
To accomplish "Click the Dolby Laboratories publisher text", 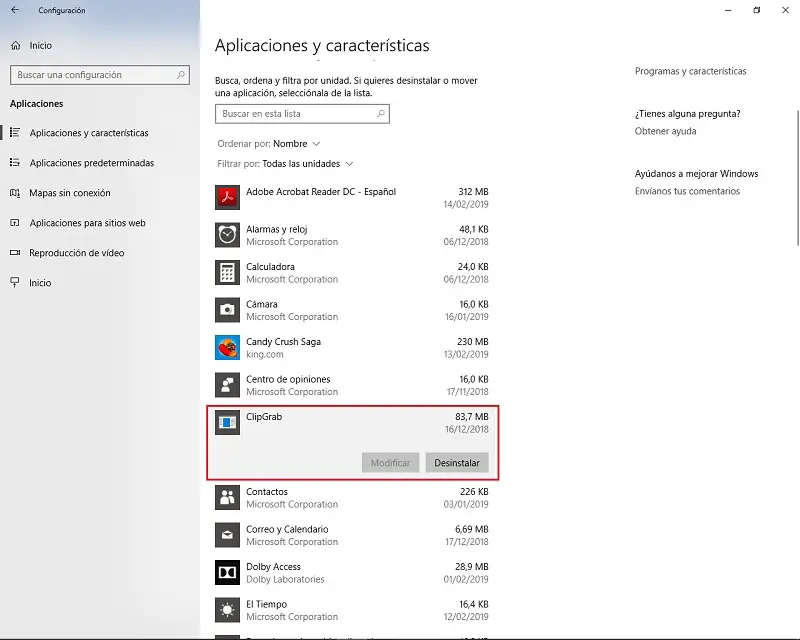I will pyautogui.click(x=285, y=579).
